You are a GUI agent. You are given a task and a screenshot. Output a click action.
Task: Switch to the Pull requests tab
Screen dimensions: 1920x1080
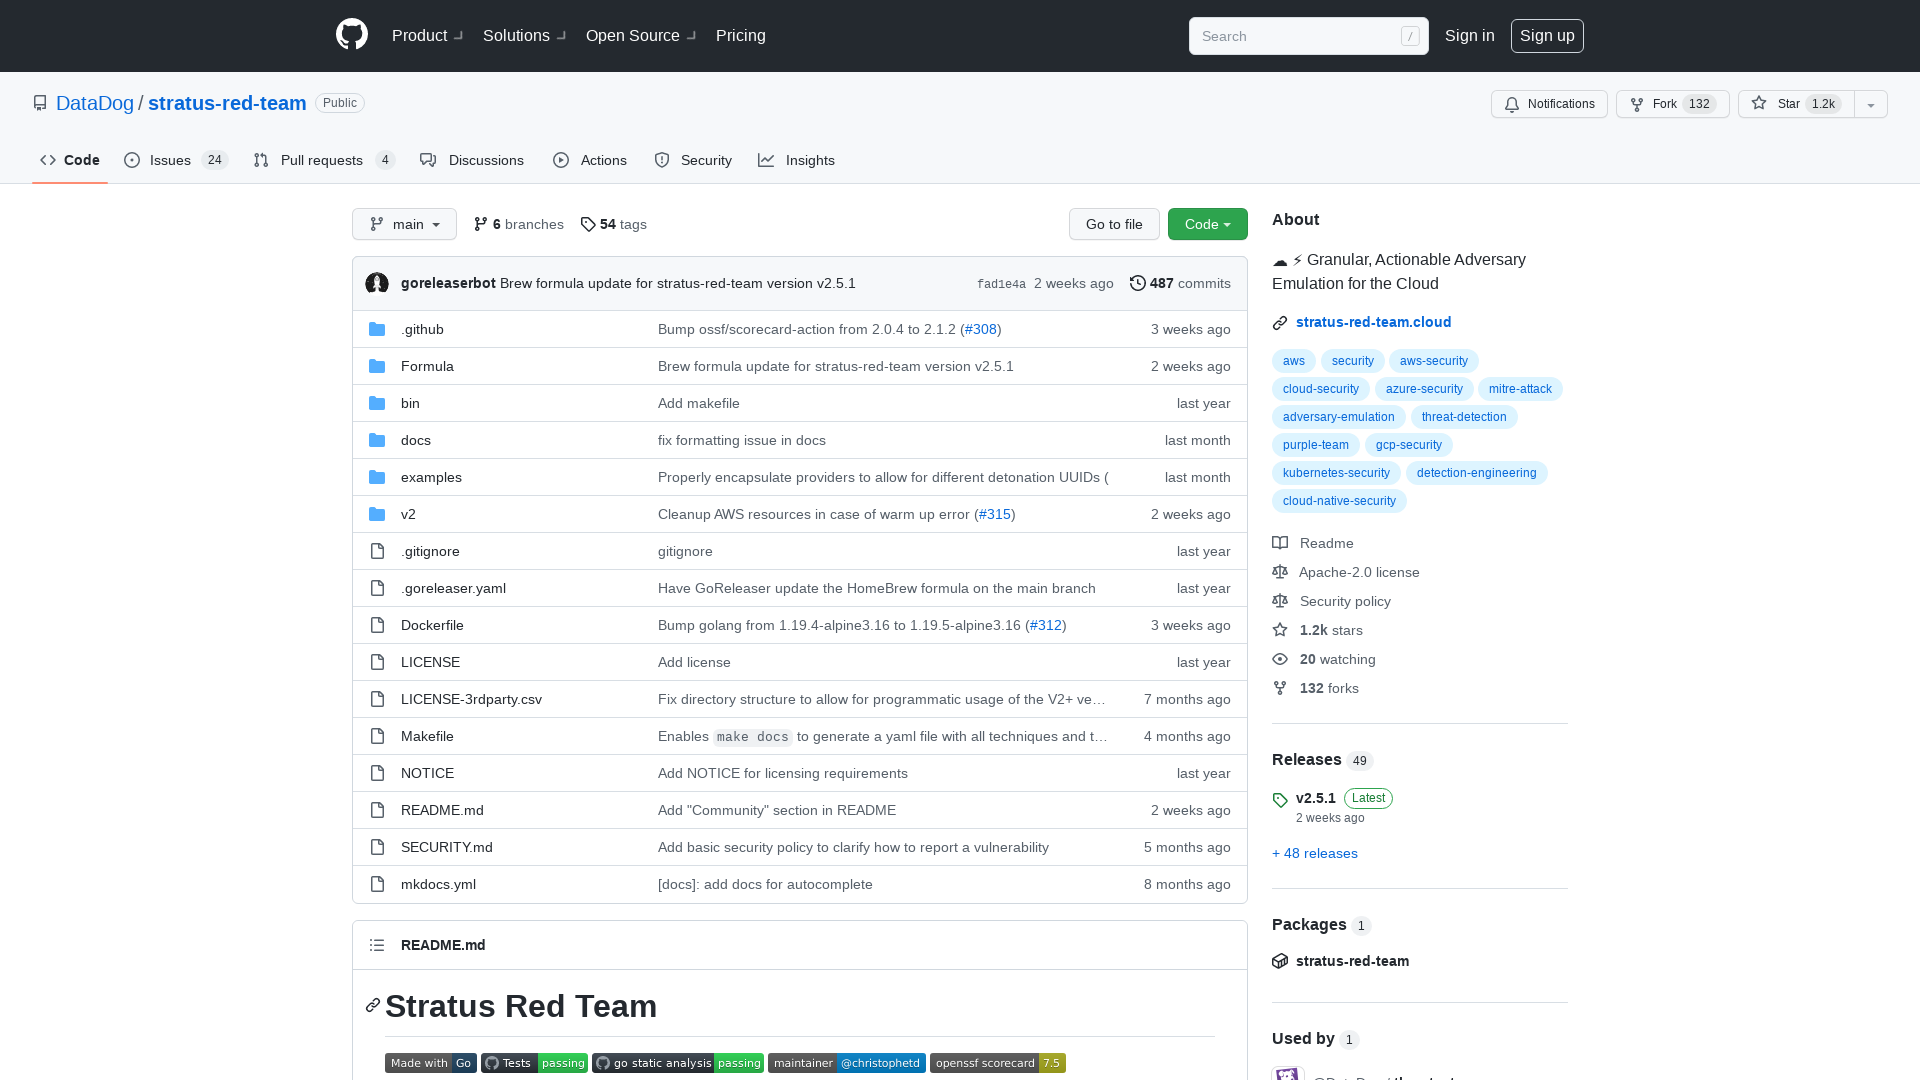[x=324, y=160]
